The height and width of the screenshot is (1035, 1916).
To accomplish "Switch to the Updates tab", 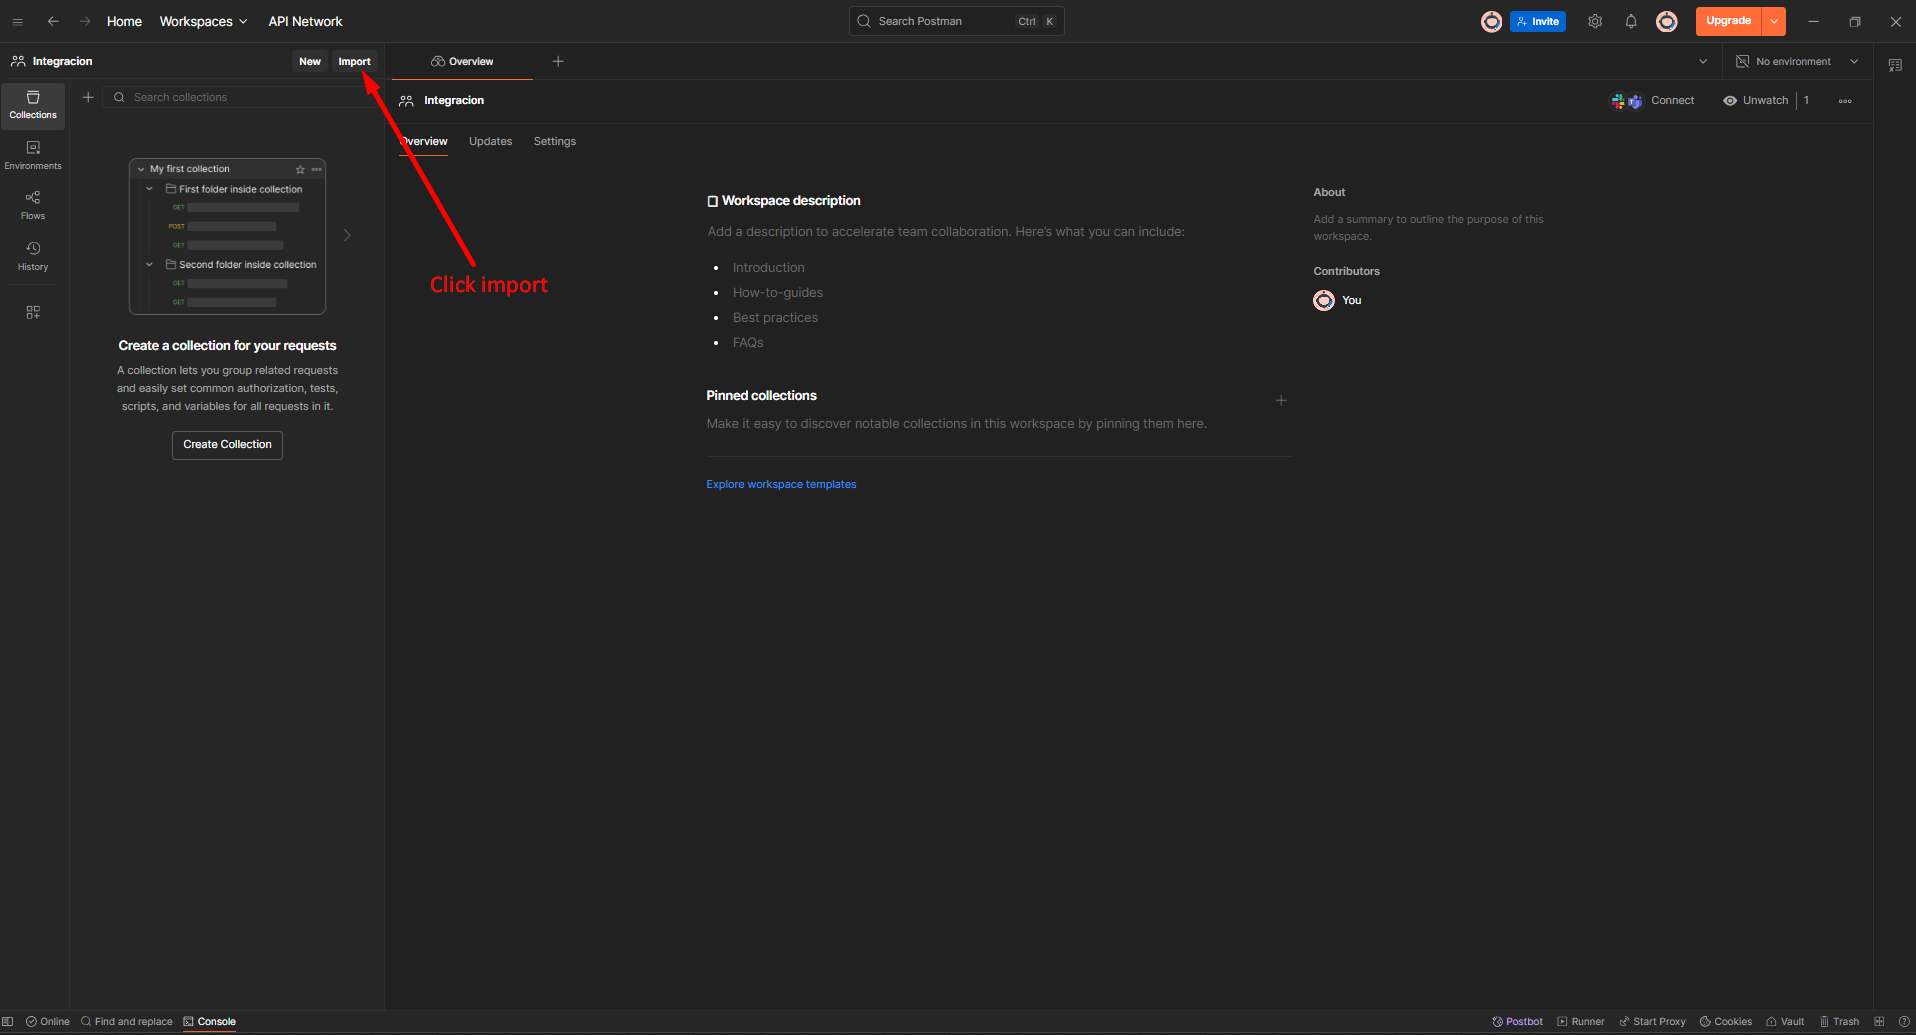I will click(x=490, y=141).
